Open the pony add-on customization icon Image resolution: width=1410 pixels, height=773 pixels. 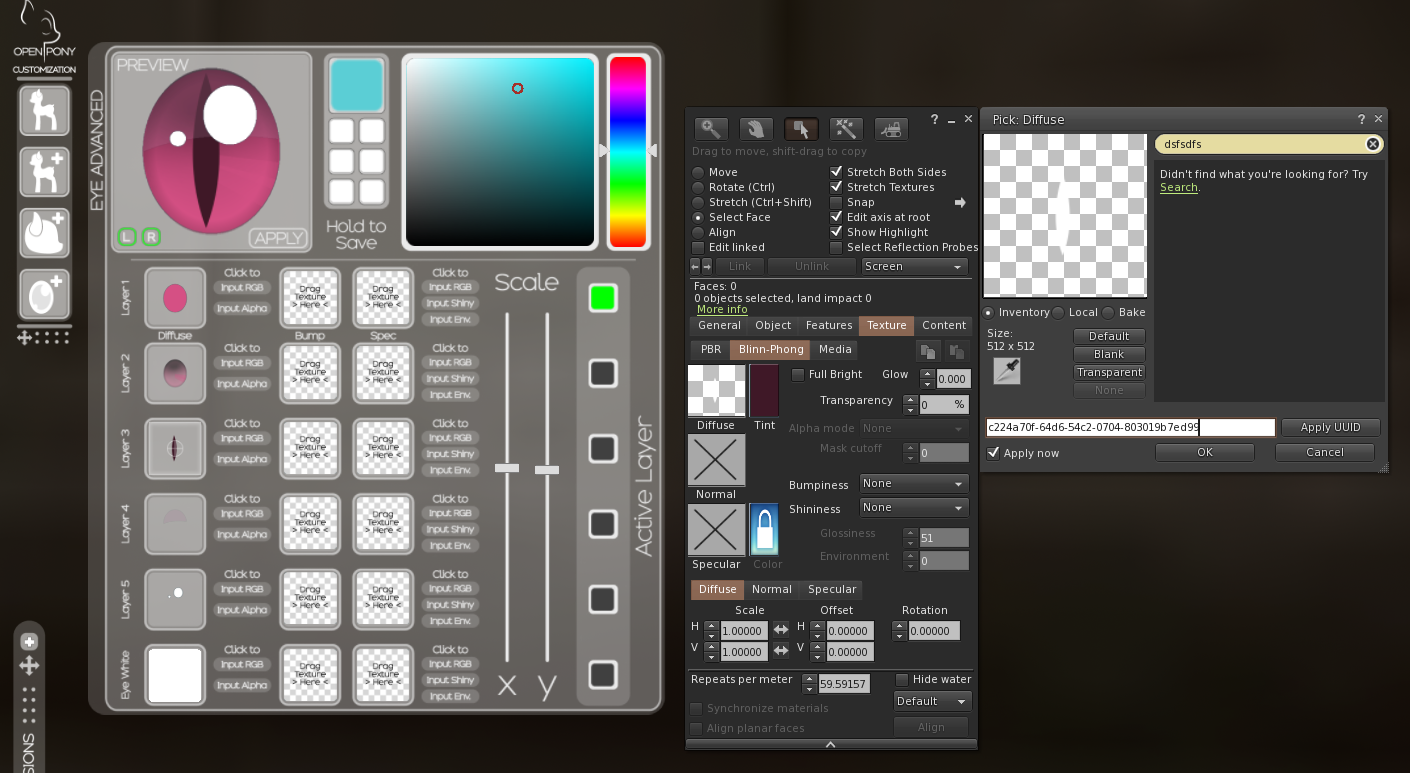coord(45,172)
